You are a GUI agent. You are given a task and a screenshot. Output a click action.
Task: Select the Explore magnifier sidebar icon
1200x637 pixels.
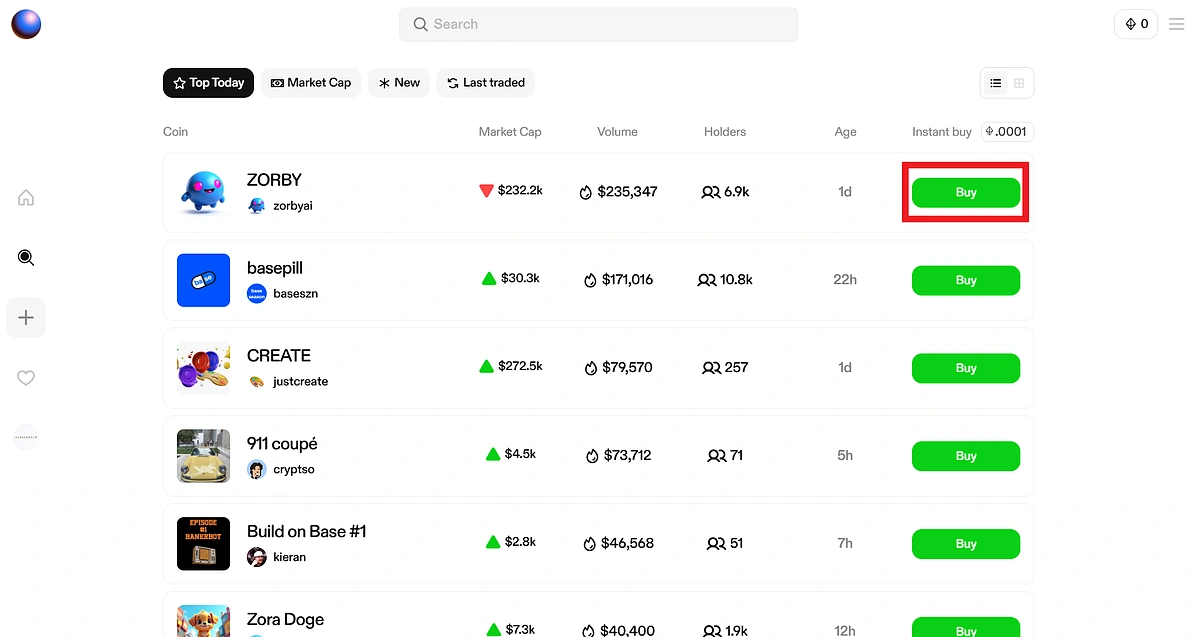tap(26, 258)
